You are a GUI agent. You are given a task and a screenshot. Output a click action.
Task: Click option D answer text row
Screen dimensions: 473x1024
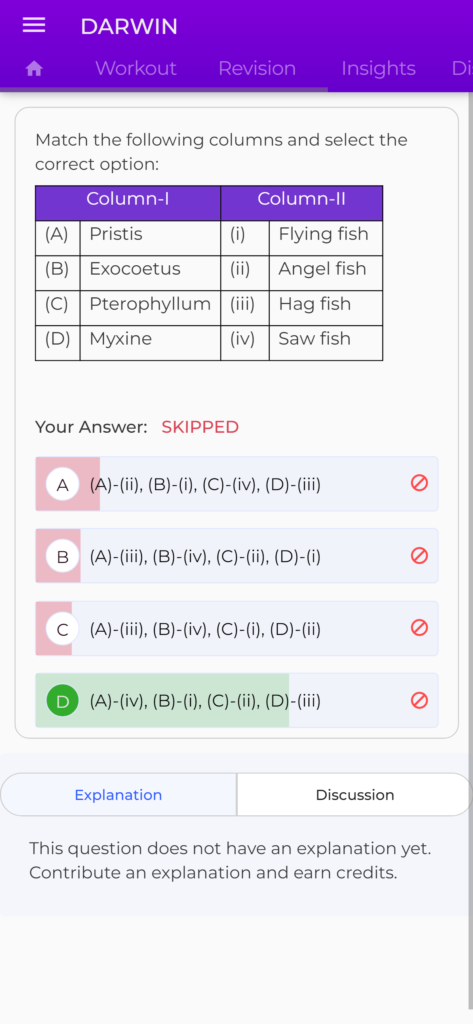236,701
